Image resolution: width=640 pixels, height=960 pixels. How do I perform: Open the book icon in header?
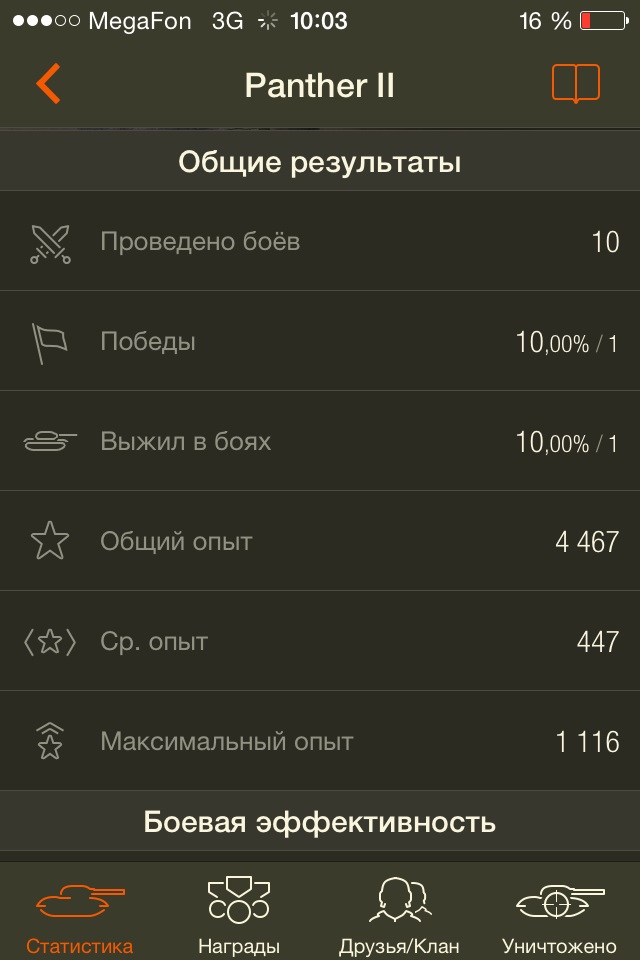[575, 84]
